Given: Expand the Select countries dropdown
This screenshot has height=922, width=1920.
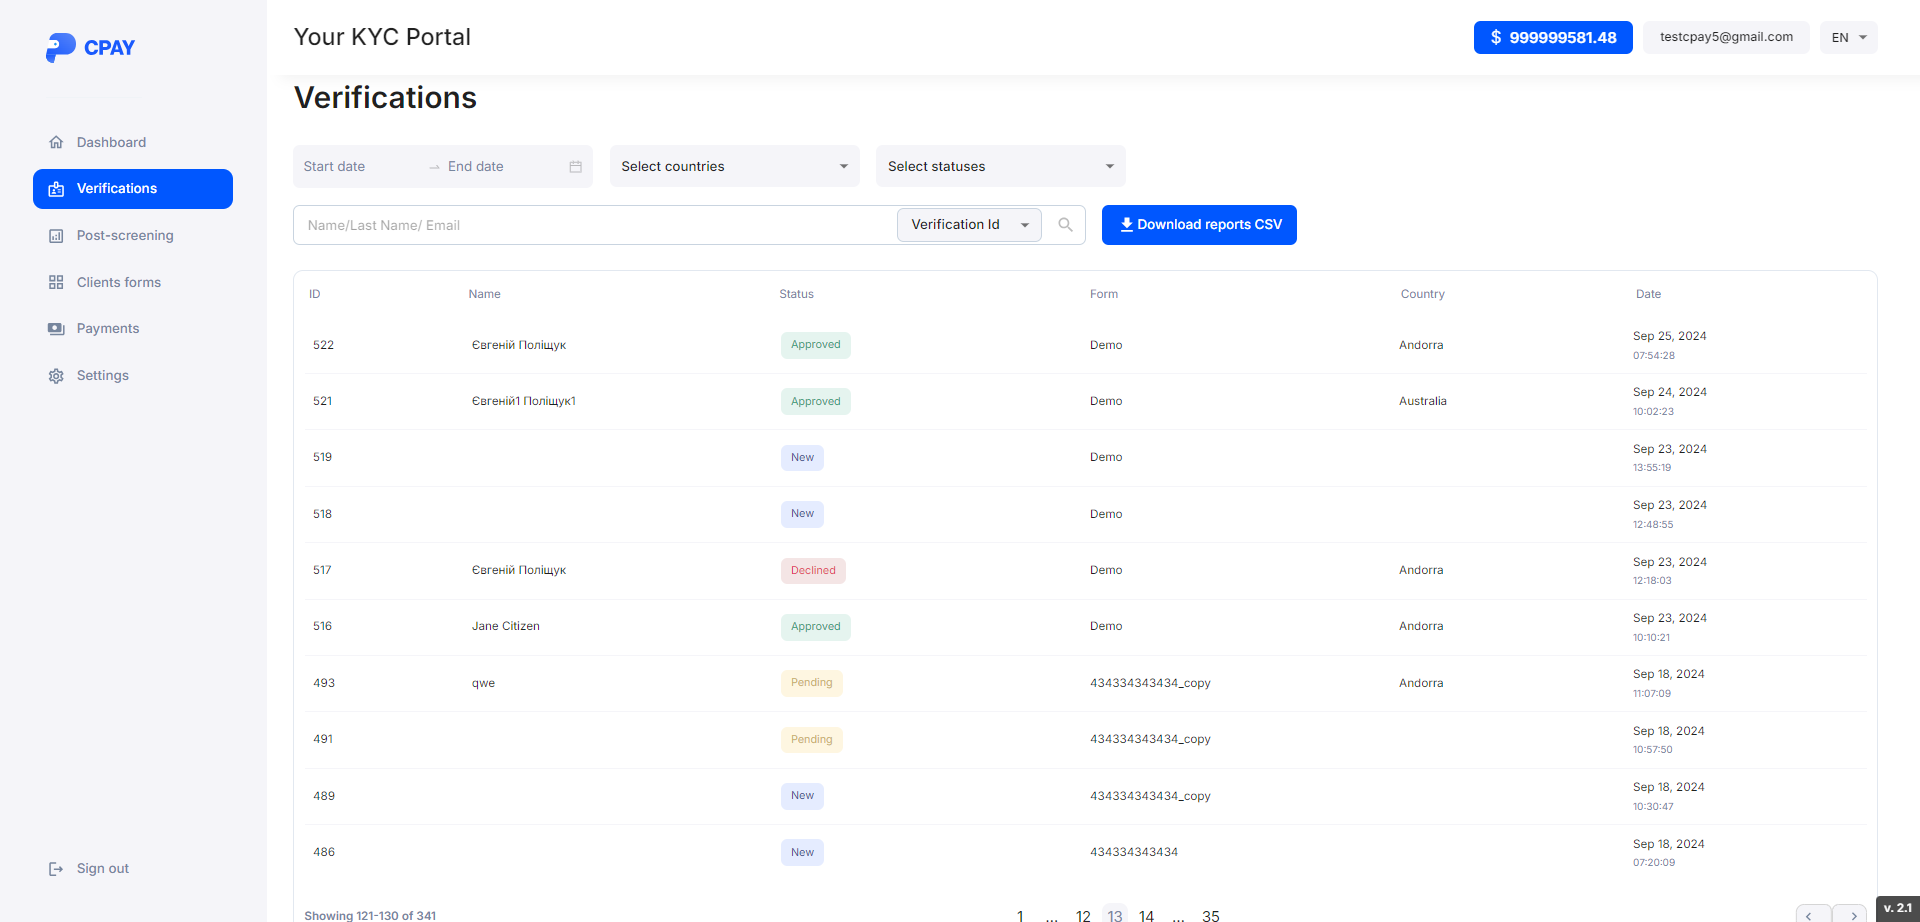Looking at the screenshot, I should (734, 166).
